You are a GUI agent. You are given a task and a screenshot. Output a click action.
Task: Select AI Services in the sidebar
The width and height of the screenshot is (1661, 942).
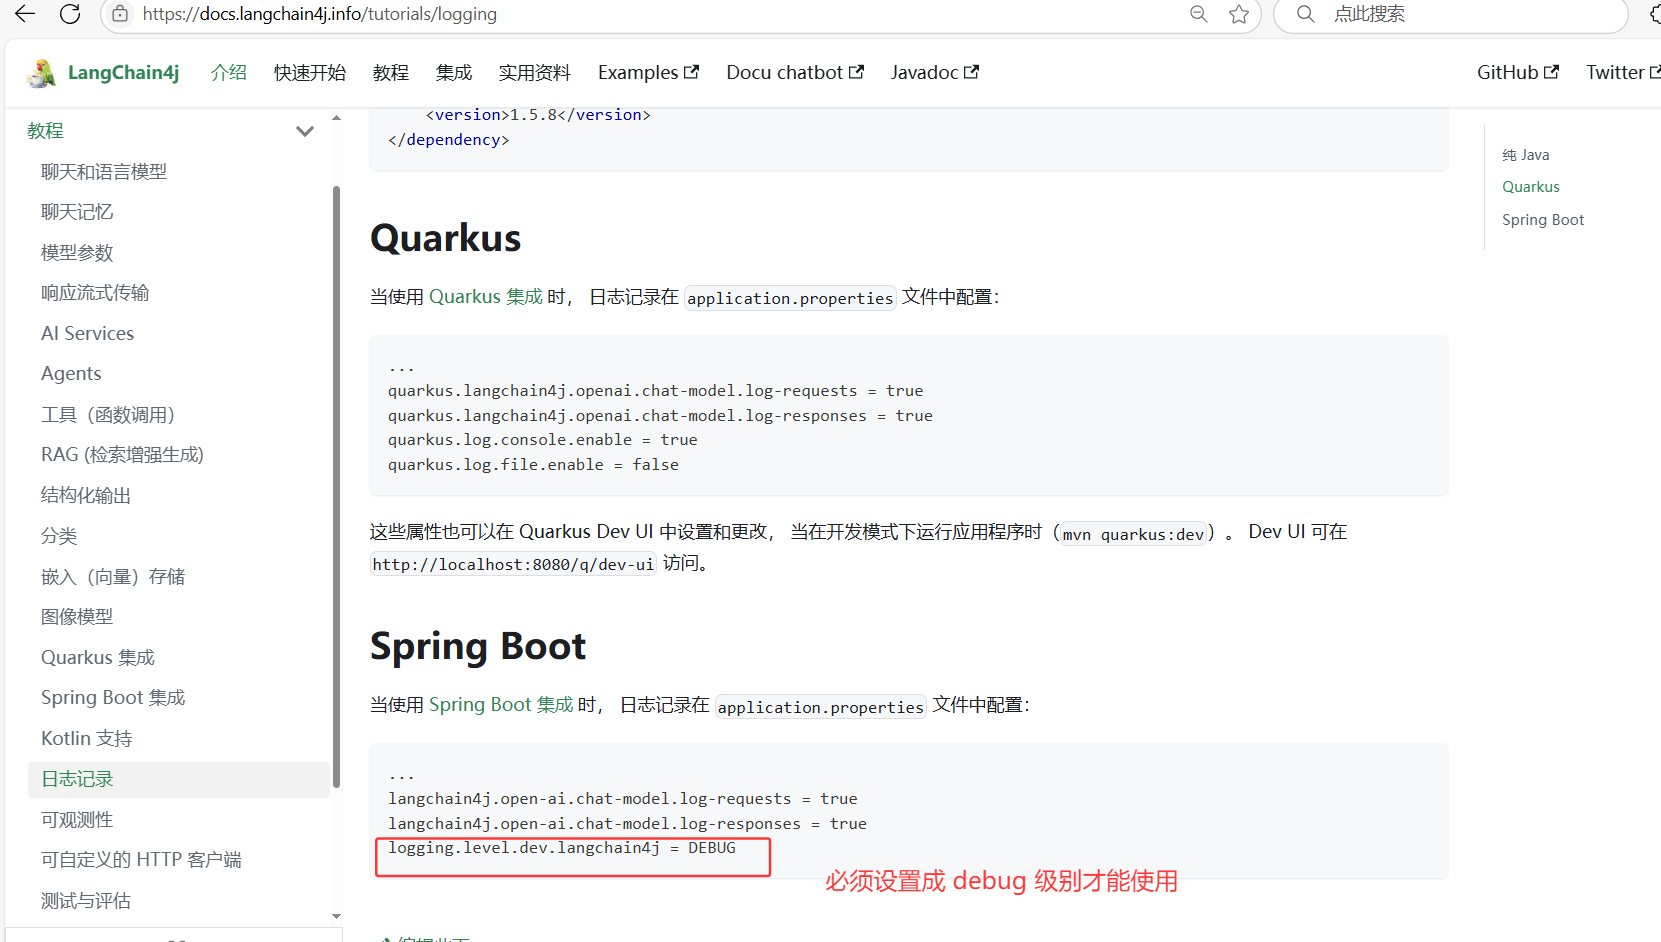pos(87,334)
